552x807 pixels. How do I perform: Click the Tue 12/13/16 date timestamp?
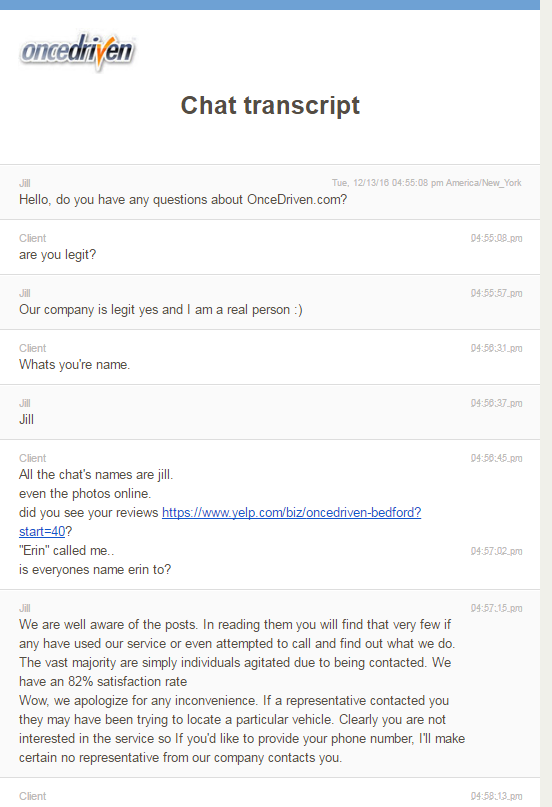pyautogui.click(x=426, y=183)
